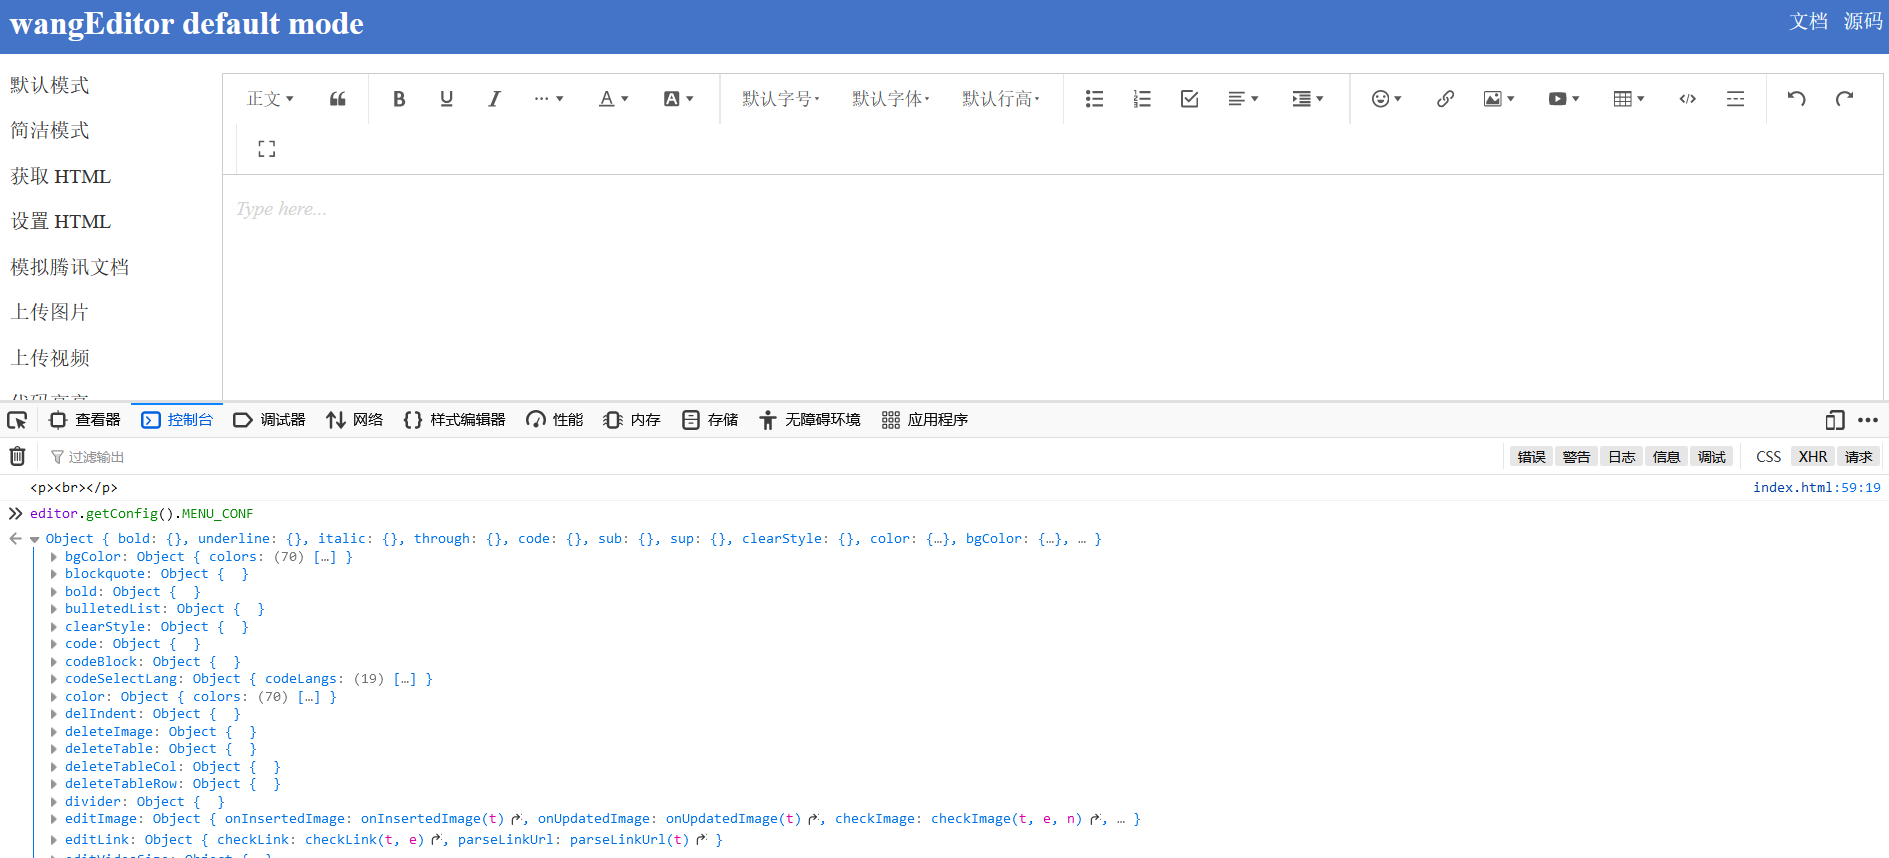1889x858 pixels.
Task: Switch to the 网络 network tab
Action: 355,420
